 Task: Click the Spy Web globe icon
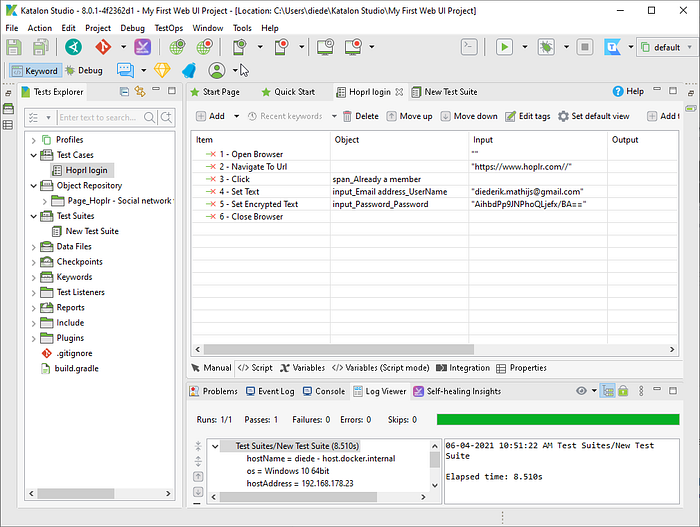[x=177, y=47]
